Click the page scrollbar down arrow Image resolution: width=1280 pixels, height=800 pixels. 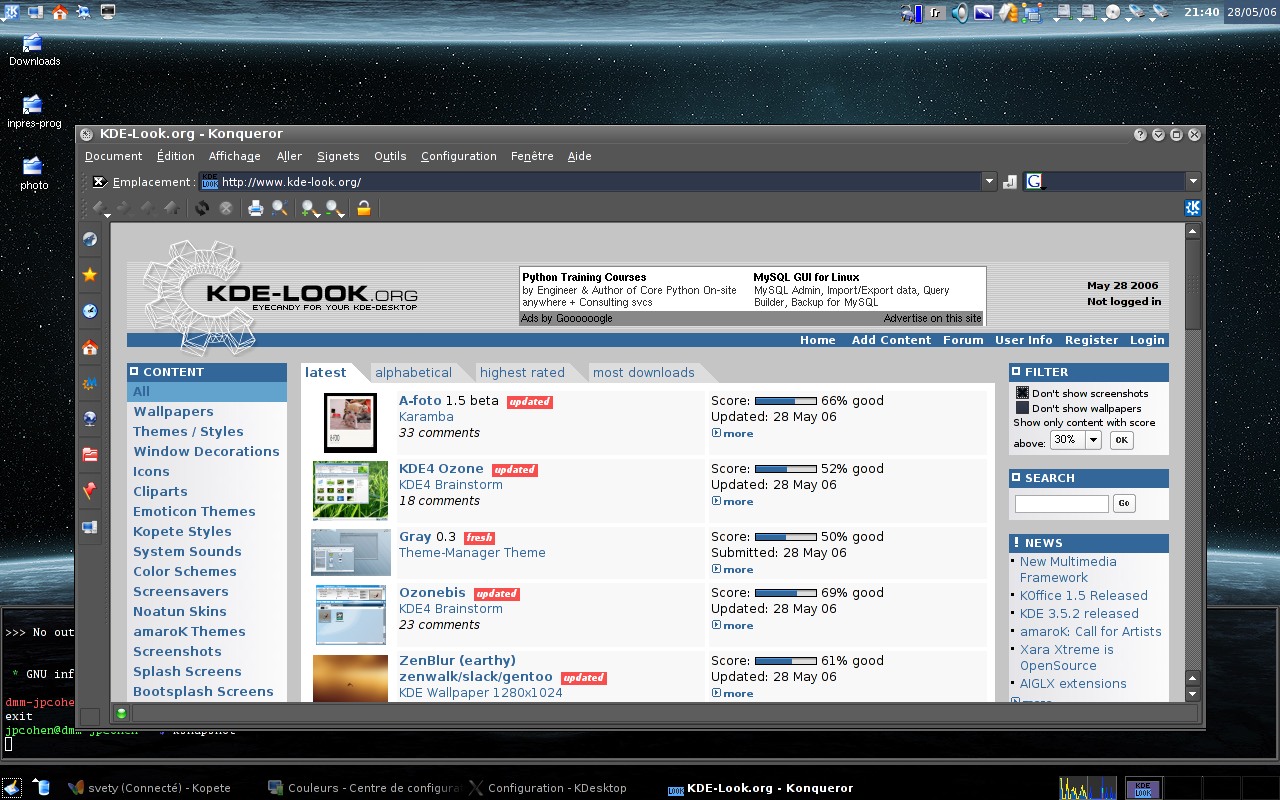(x=1192, y=693)
